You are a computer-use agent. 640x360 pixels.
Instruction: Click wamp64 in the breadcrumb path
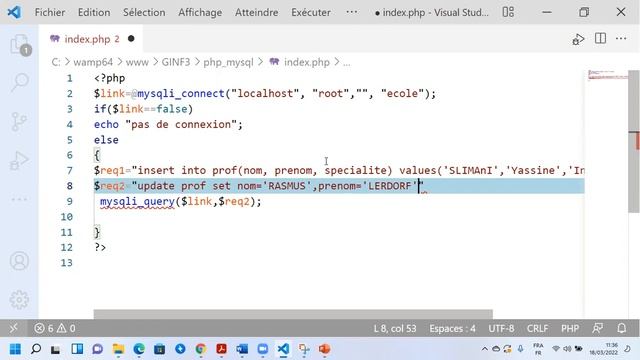[93, 62]
